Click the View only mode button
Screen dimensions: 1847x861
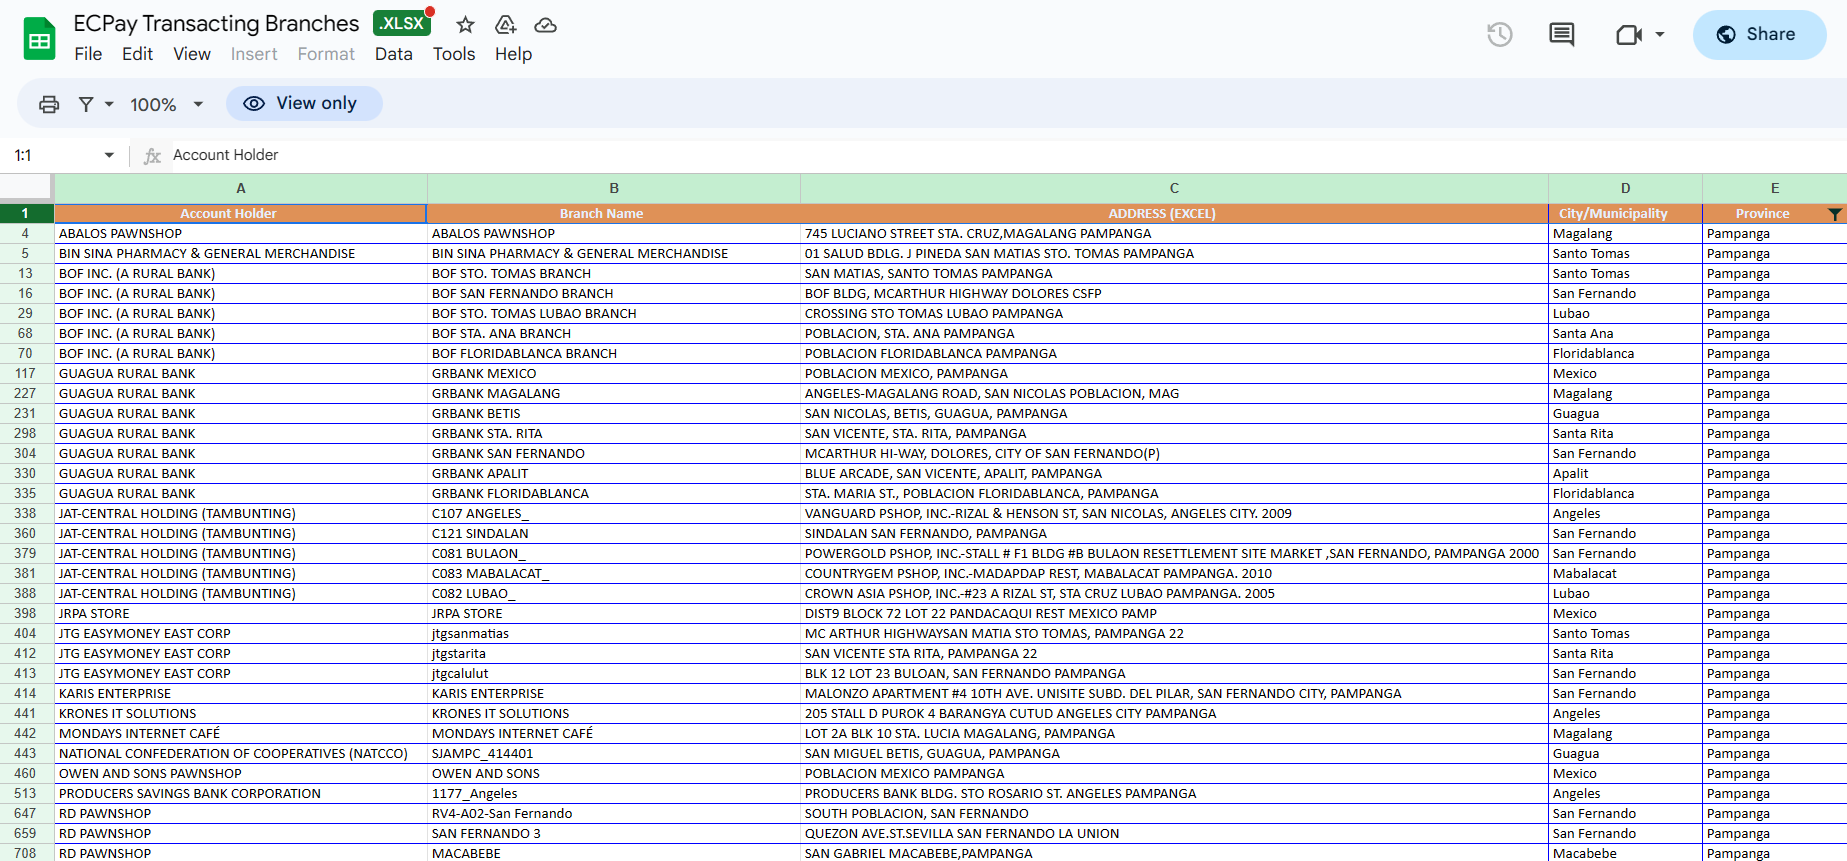pos(304,103)
